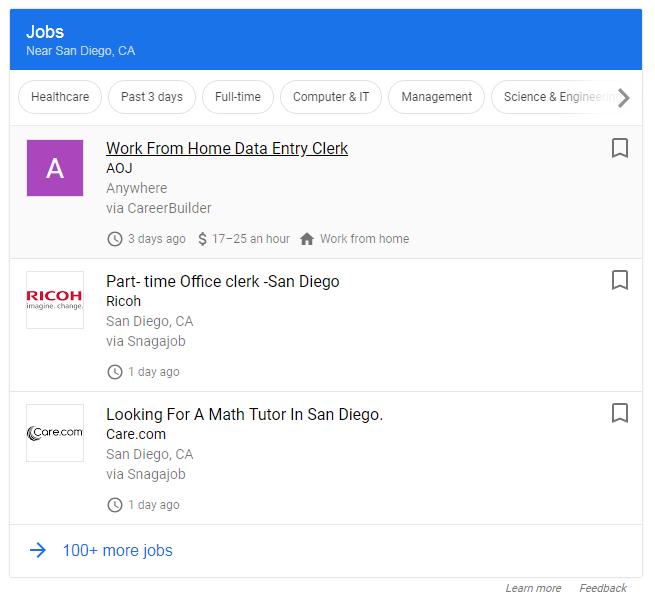
Task: Click 'Care.com' company name text
Action: (136, 434)
